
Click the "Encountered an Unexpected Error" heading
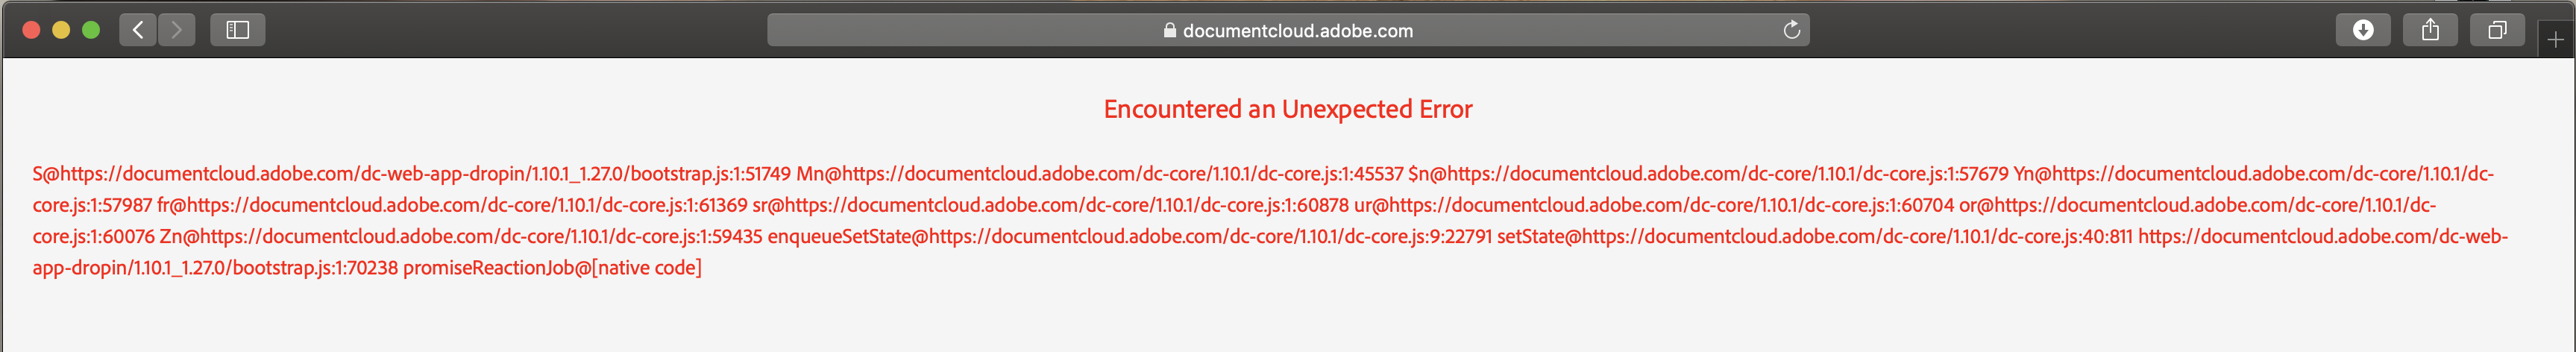point(1287,109)
